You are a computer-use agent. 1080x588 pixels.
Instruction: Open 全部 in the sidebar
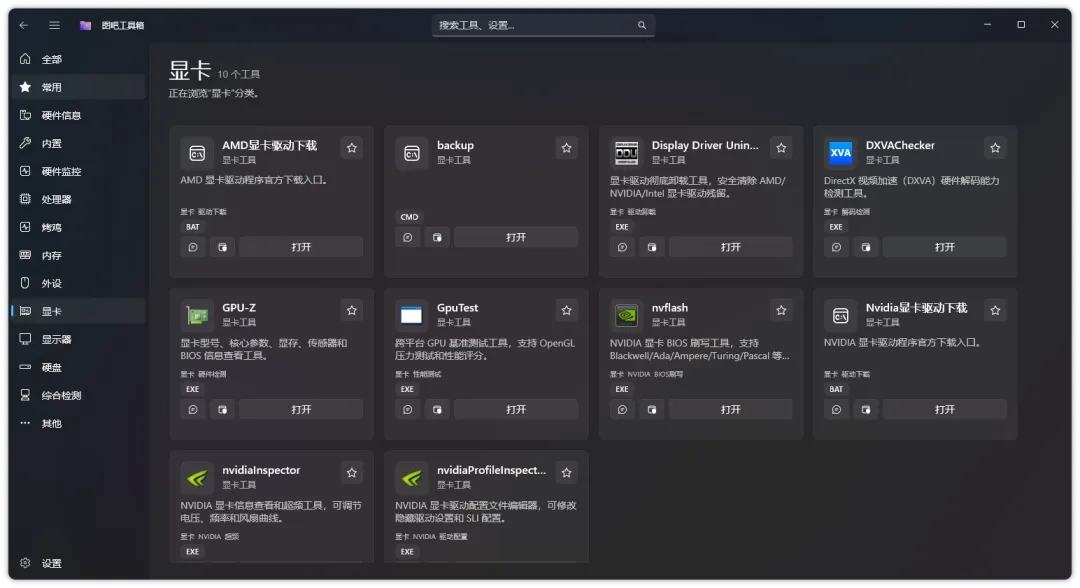tap(79, 59)
